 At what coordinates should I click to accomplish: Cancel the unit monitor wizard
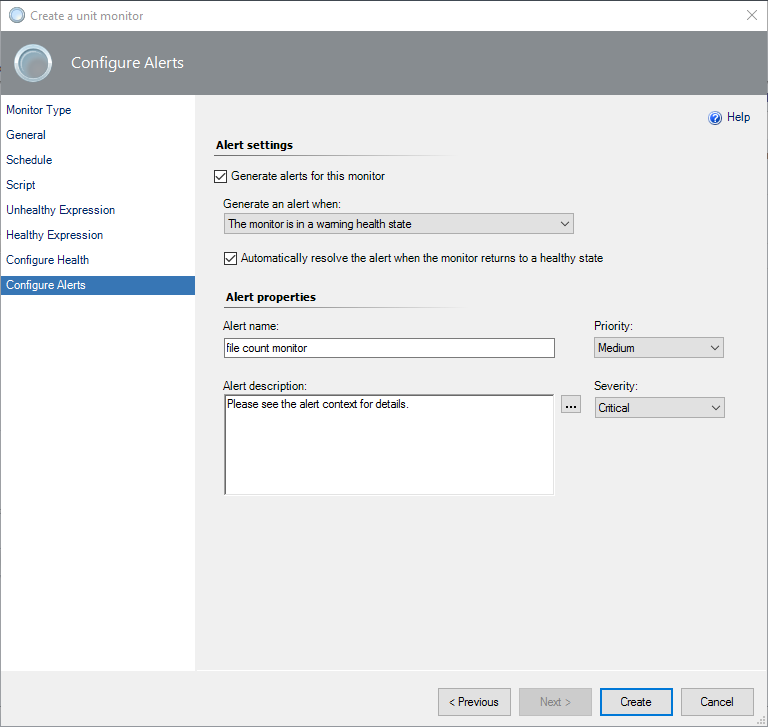(717, 702)
